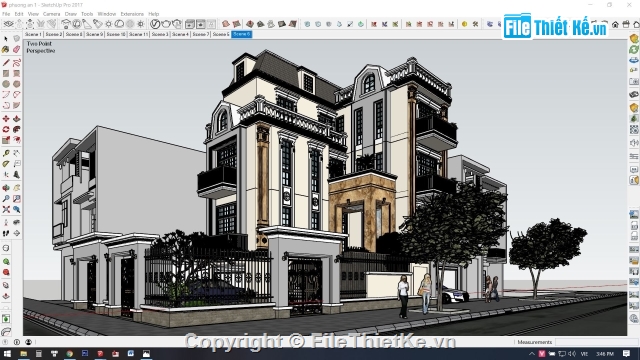Select the Rotated Rectangle tool
This screenshot has width=640, height=360.
[16, 73]
